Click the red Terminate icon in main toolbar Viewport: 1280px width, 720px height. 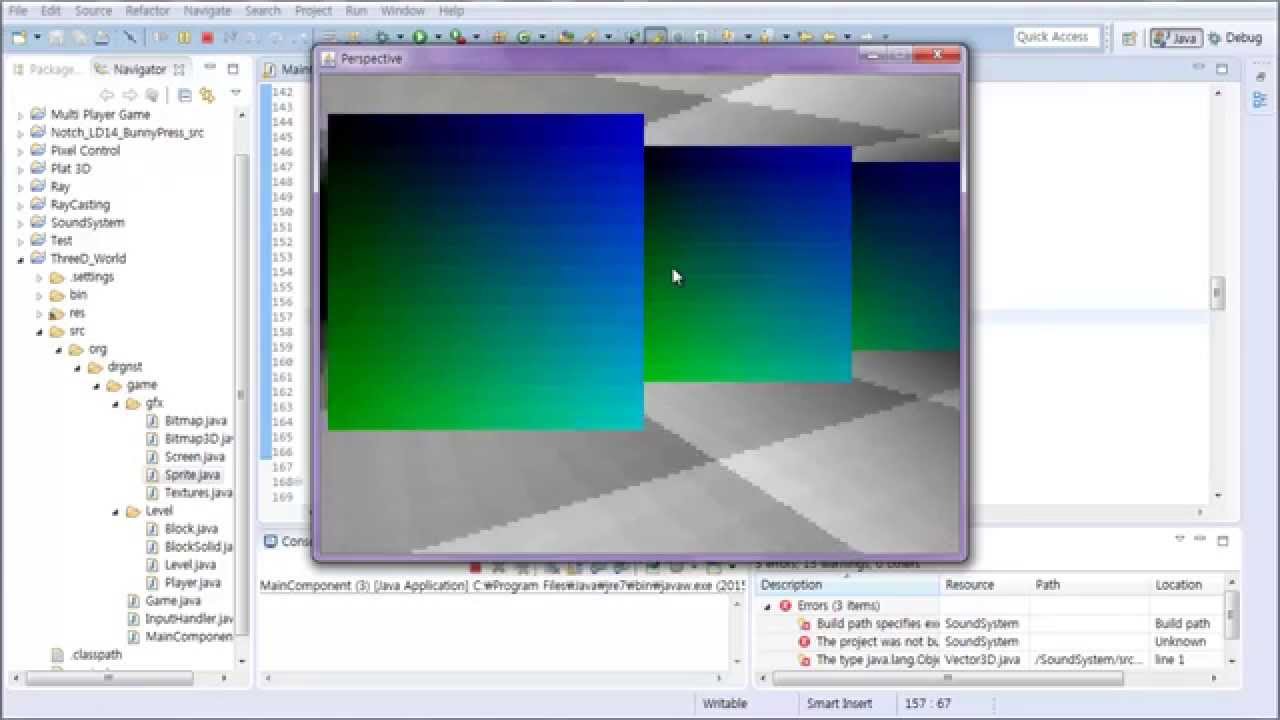[207, 37]
